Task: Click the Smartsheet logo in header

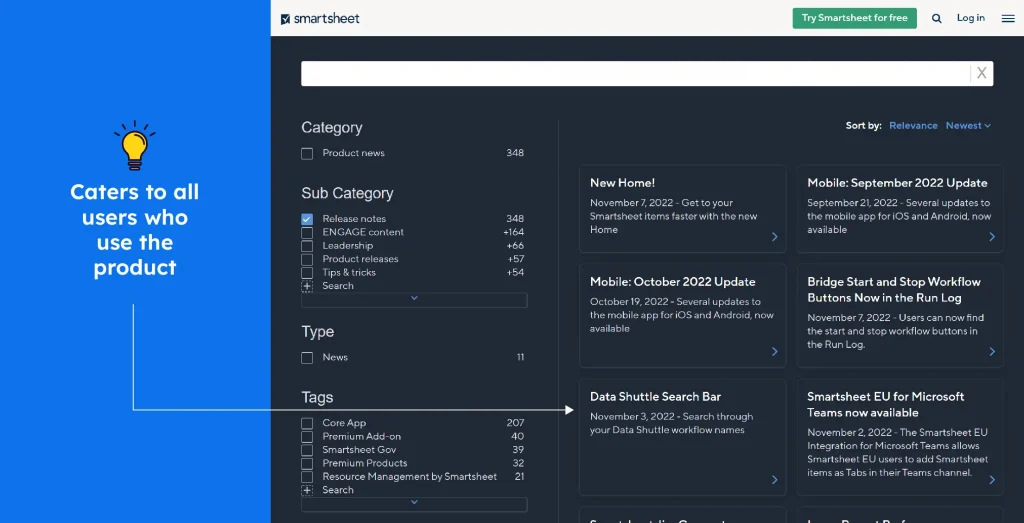Action: point(320,18)
